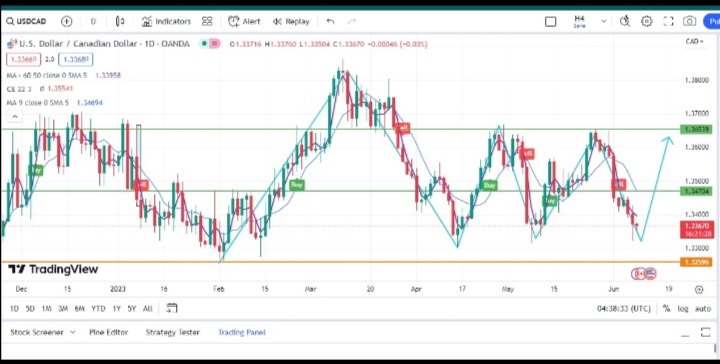Click the 1.32596 orange price label
720x364 pixels.
click(x=697, y=262)
